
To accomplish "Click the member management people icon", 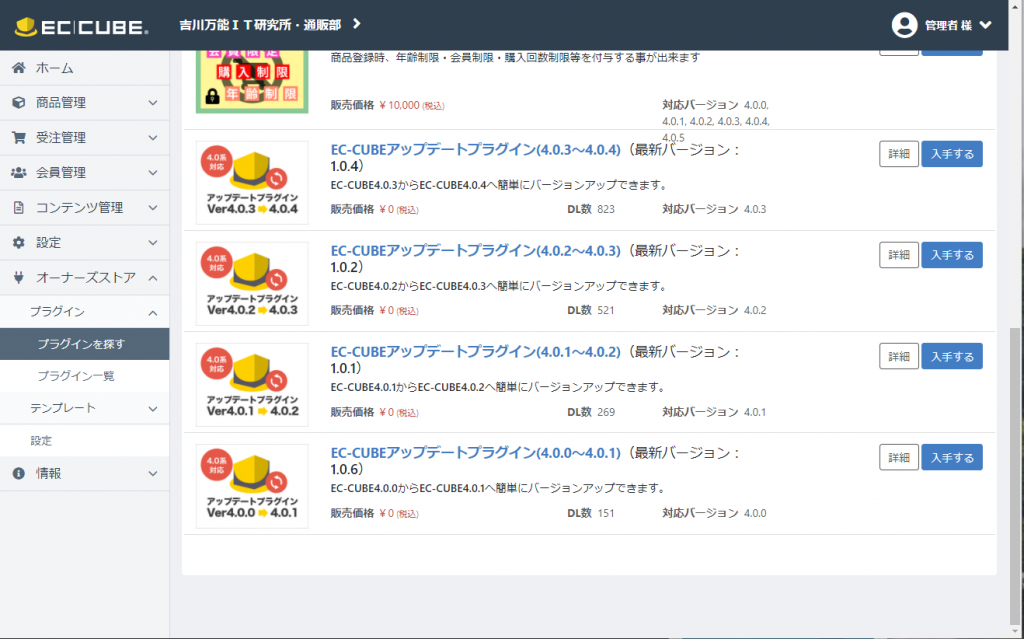I will click(x=18, y=173).
